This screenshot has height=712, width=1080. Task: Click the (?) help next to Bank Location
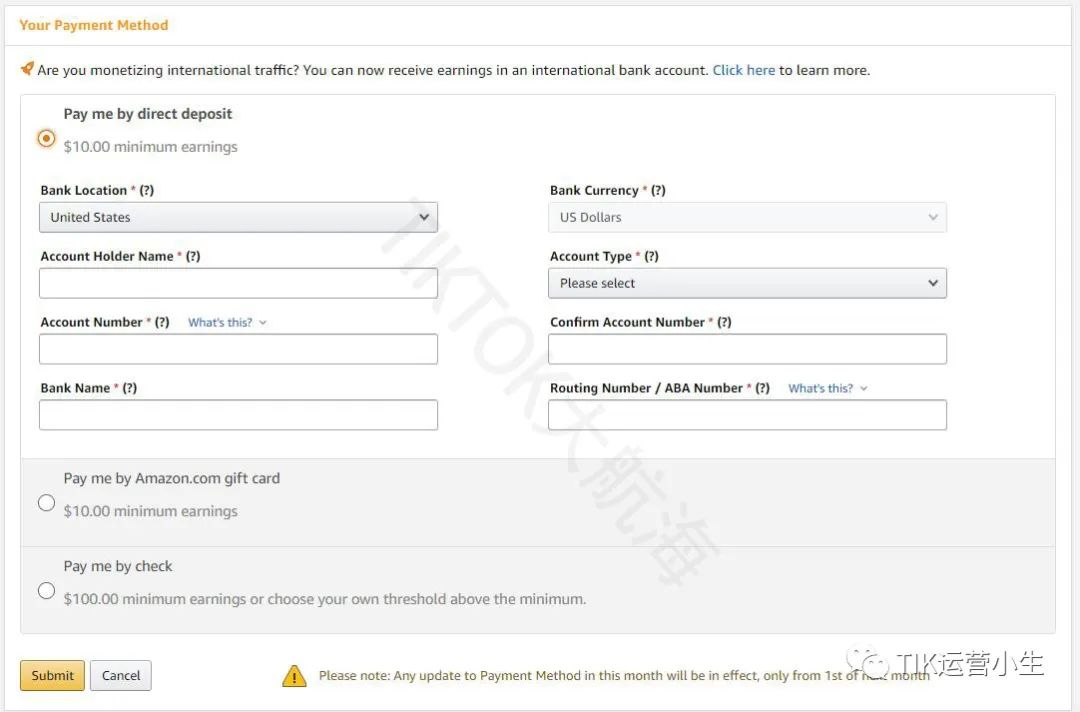pos(146,190)
